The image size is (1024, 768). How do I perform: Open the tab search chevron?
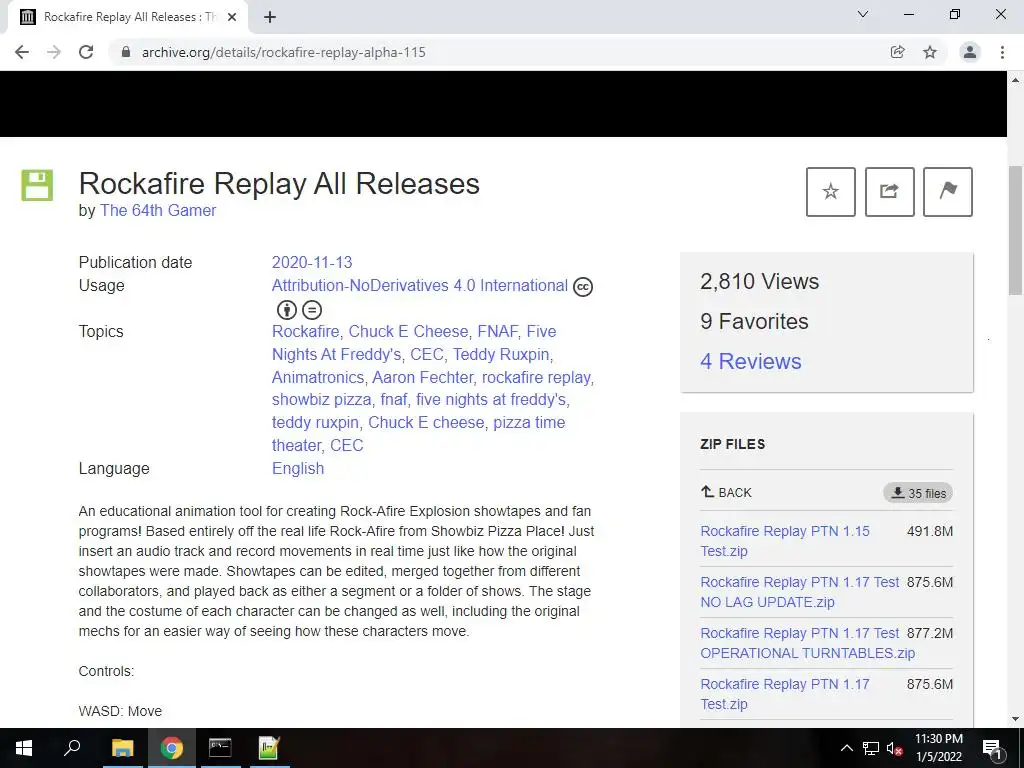(x=863, y=14)
